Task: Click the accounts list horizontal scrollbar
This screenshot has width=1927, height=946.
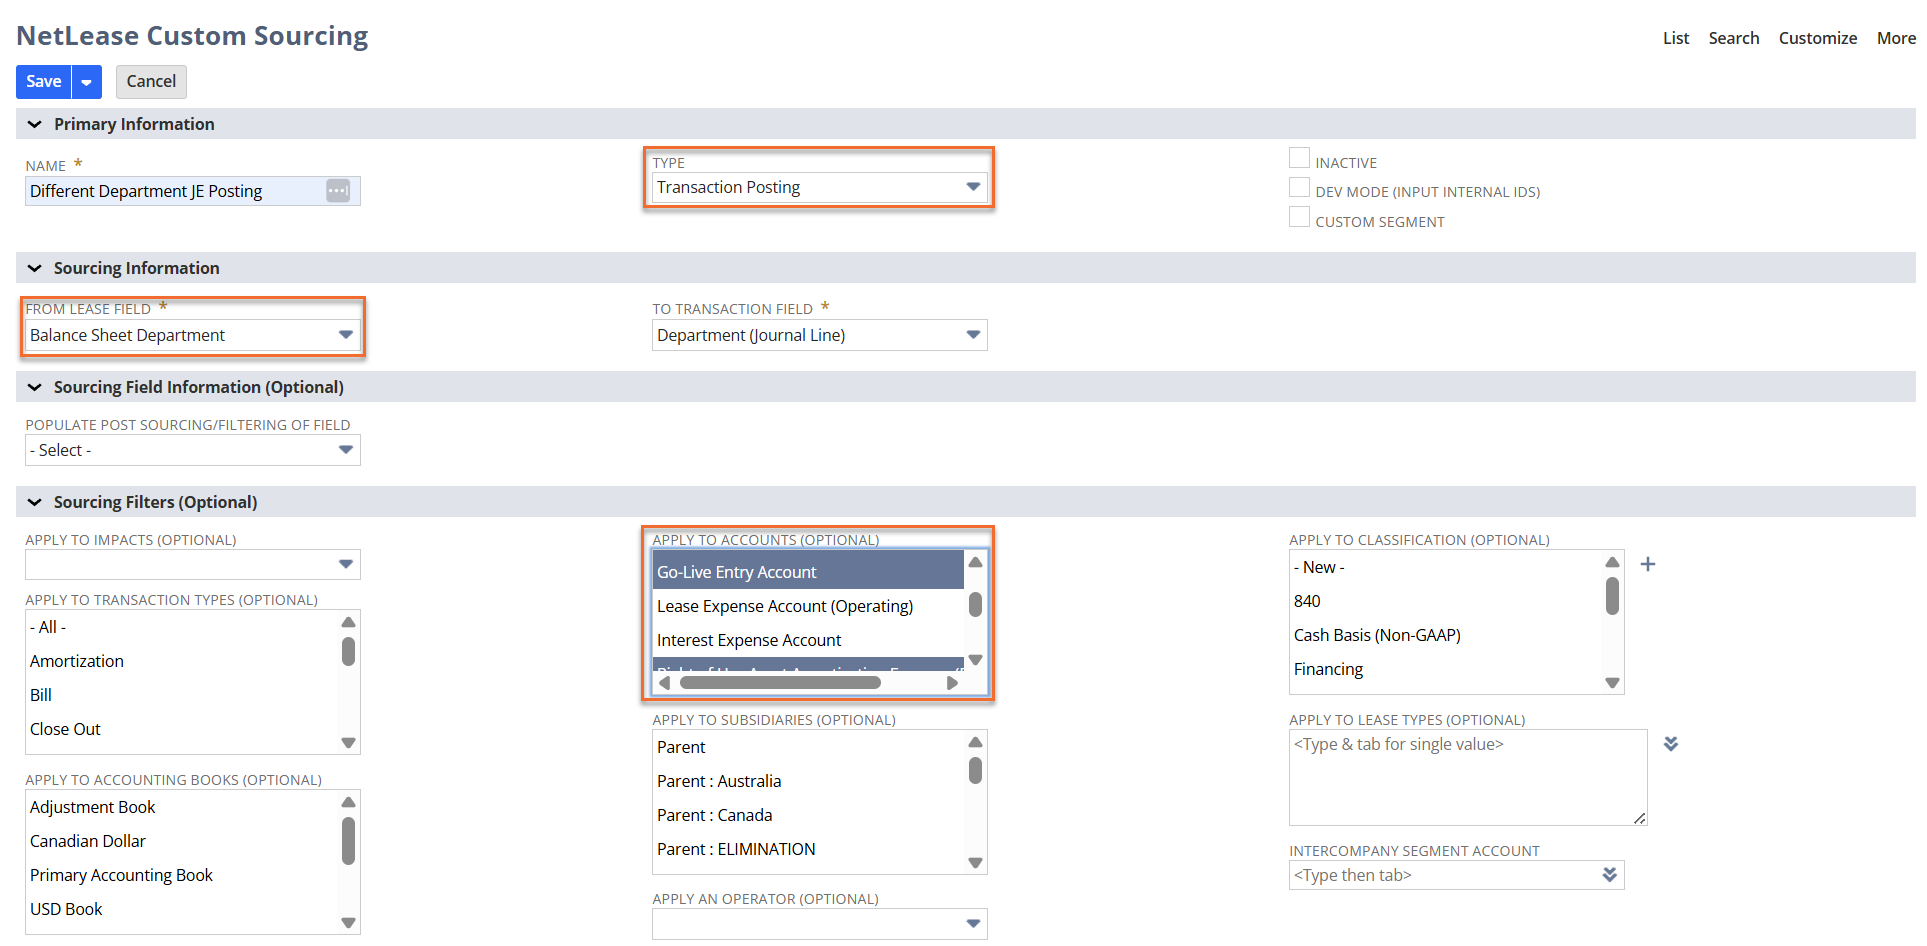Action: 780,683
